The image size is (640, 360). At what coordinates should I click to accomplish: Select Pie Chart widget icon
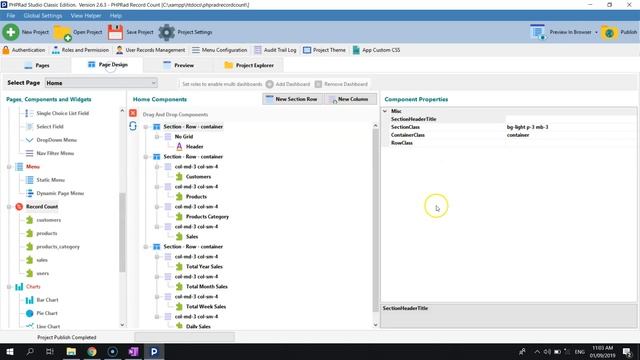coord(29,313)
